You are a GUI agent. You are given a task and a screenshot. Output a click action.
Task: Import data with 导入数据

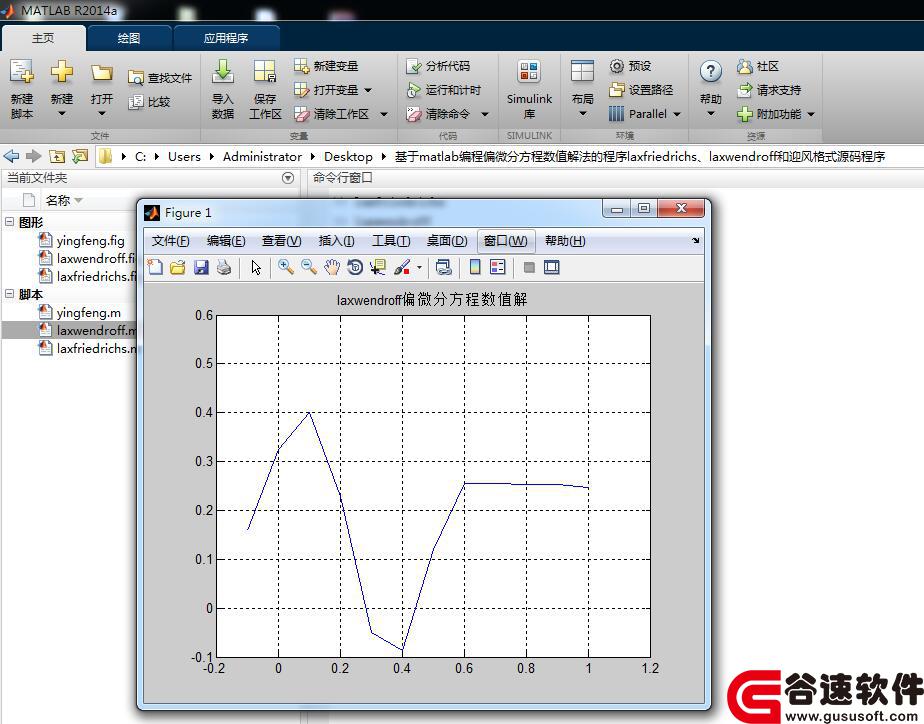223,88
